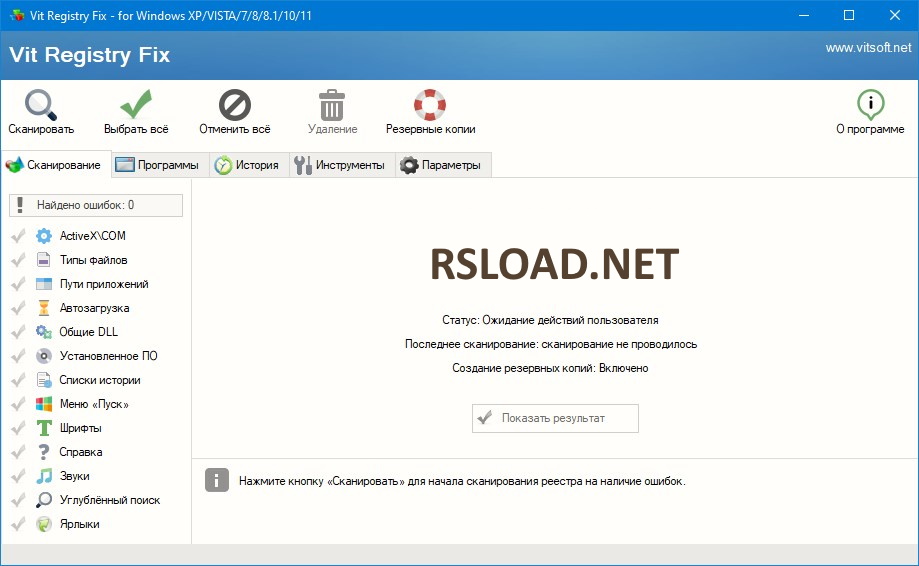The height and width of the screenshot is (566, 919).
Task: Select the Списки истории label
Action: 100,380
